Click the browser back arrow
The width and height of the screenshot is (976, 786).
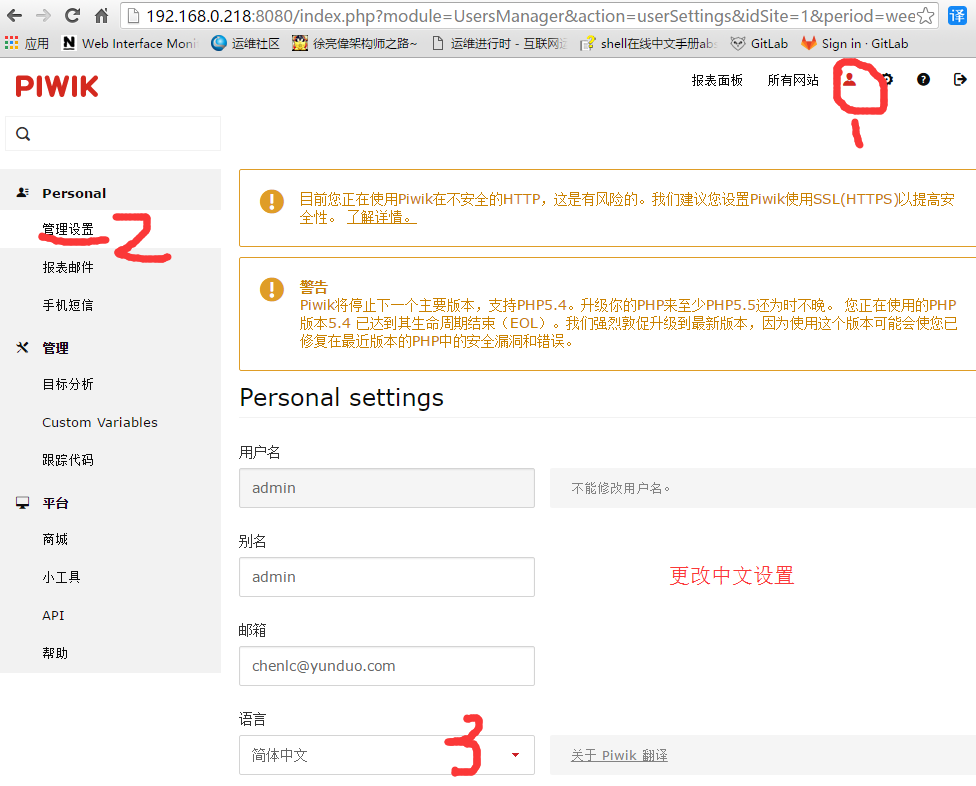pyautogui.click(x=14, y=16)
